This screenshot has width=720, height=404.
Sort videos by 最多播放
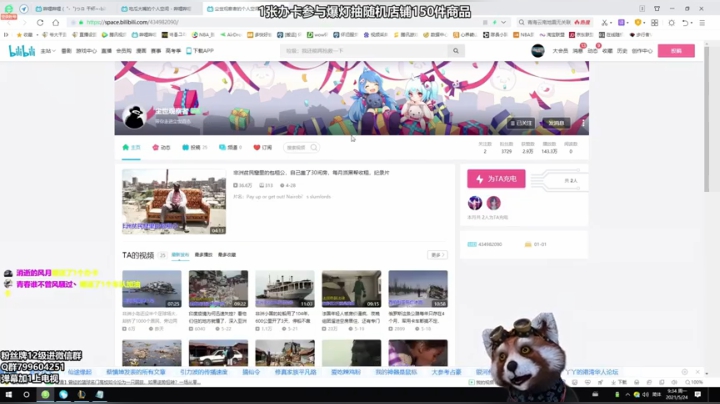pyautogui.click(x=203, y=255)
